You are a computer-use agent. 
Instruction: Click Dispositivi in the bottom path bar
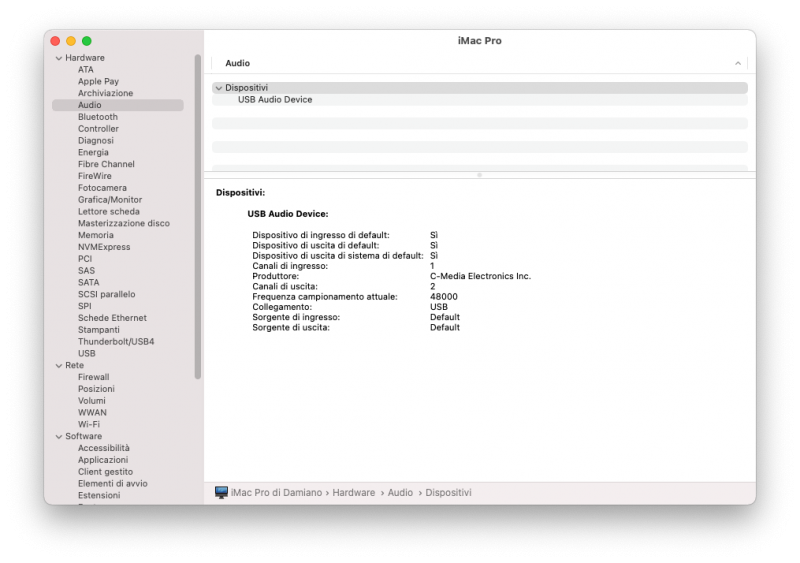tap(448, 493)
